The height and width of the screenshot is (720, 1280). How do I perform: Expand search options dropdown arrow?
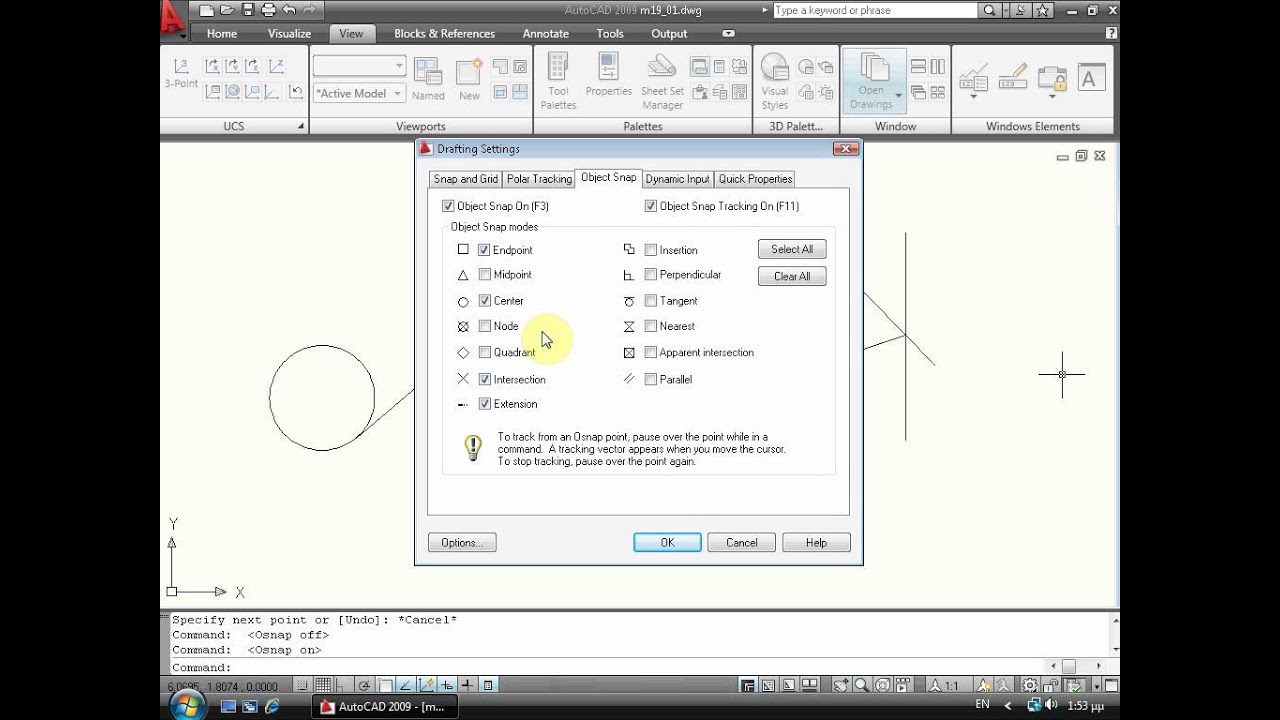click(1005, 10)
